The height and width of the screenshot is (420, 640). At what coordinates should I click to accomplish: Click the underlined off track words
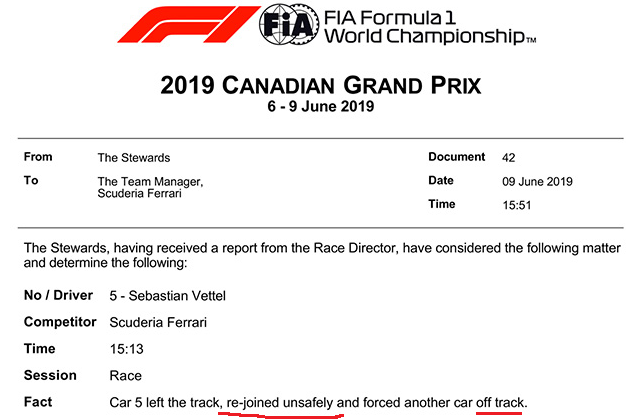(x=500, y=403)
